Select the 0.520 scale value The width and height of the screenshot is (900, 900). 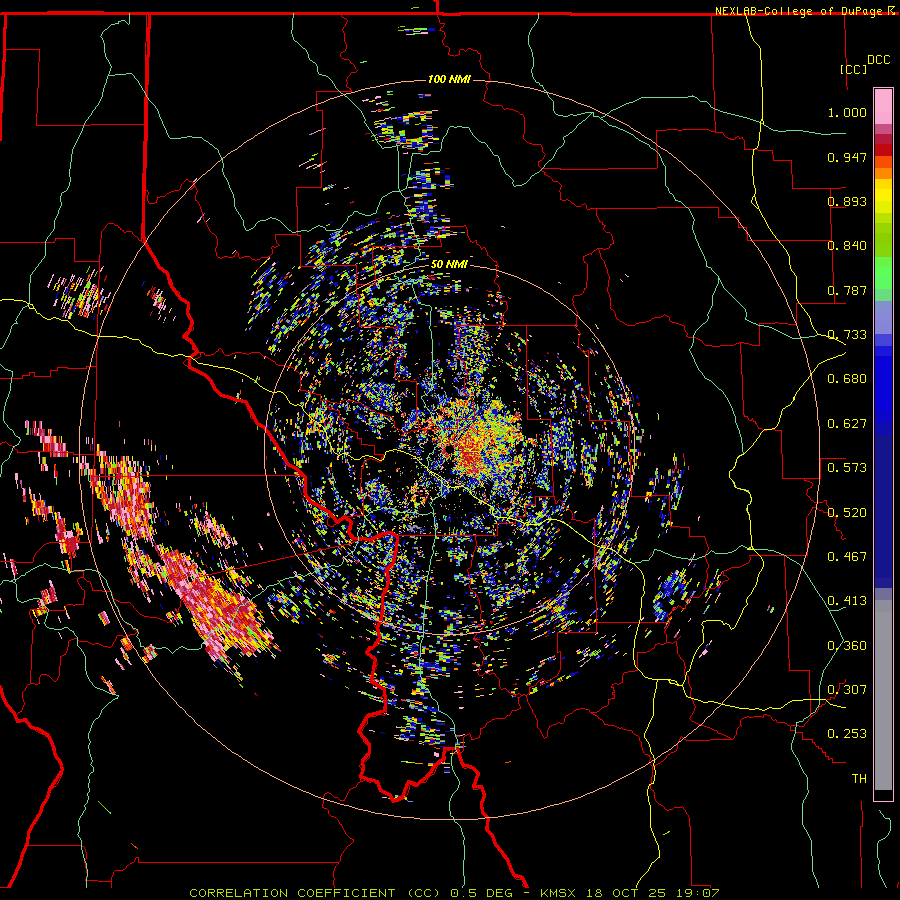coord(847,513)
